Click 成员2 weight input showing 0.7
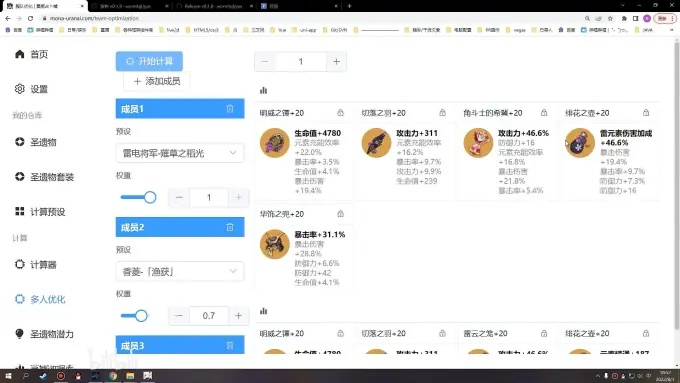Screen dimensions: 680x383 [209, 316]
